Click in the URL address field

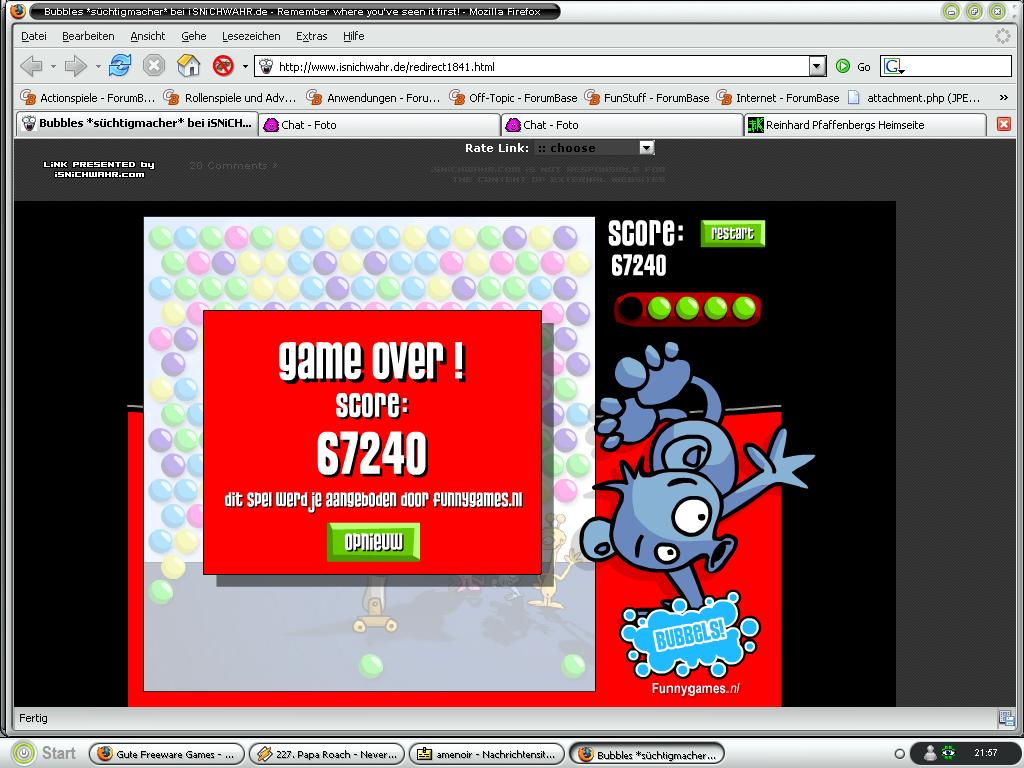pyautogui.click(x=542, y=67)
